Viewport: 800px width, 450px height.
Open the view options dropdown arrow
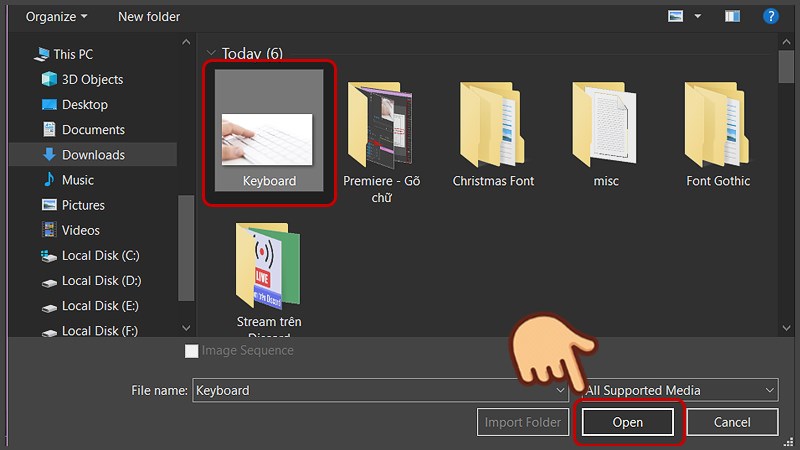[x=697, y=16]
